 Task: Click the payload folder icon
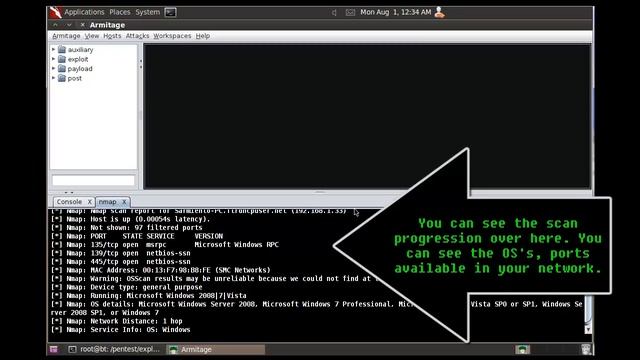tap(62, 69)
